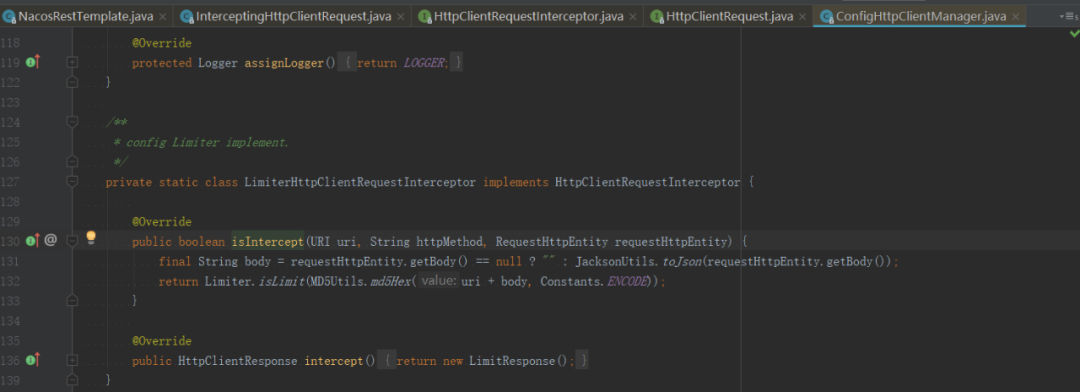This screenshot has height=392, width=1080.
Task: Collapse method end fold marker on line 133
Action: (x=72, y=300)
